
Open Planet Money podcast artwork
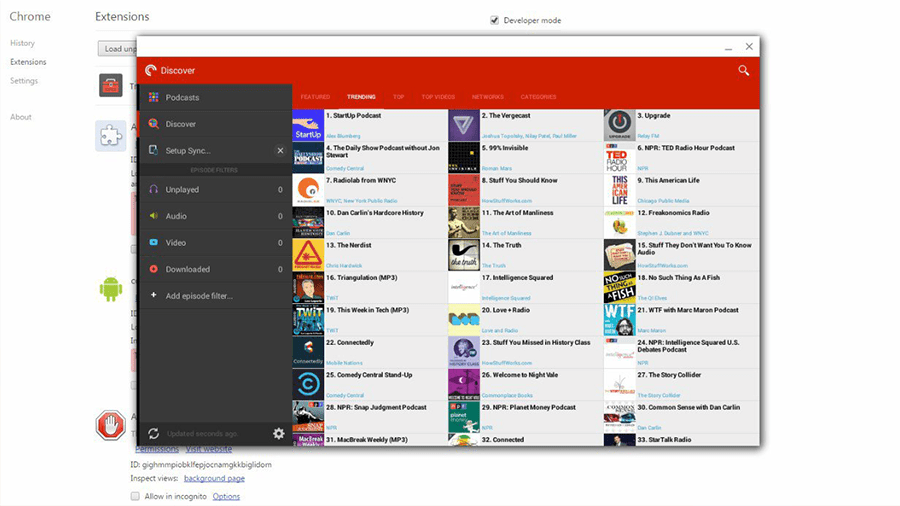point(464,417)
